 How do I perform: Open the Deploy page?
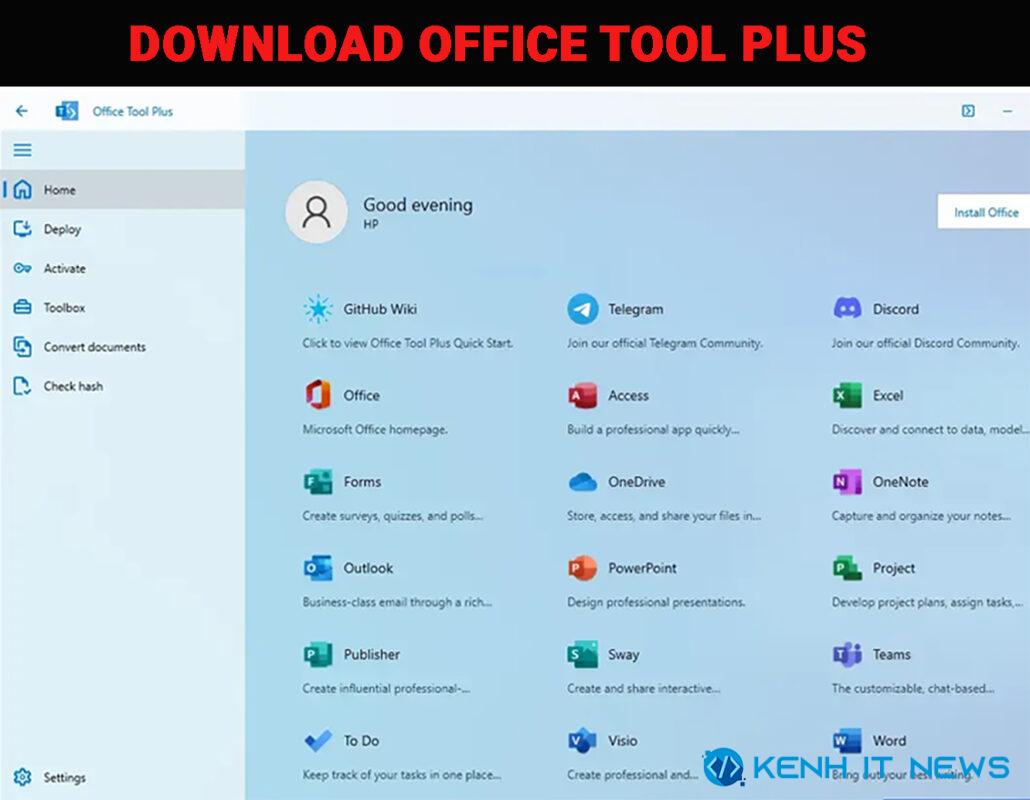[x=123, y=229]
